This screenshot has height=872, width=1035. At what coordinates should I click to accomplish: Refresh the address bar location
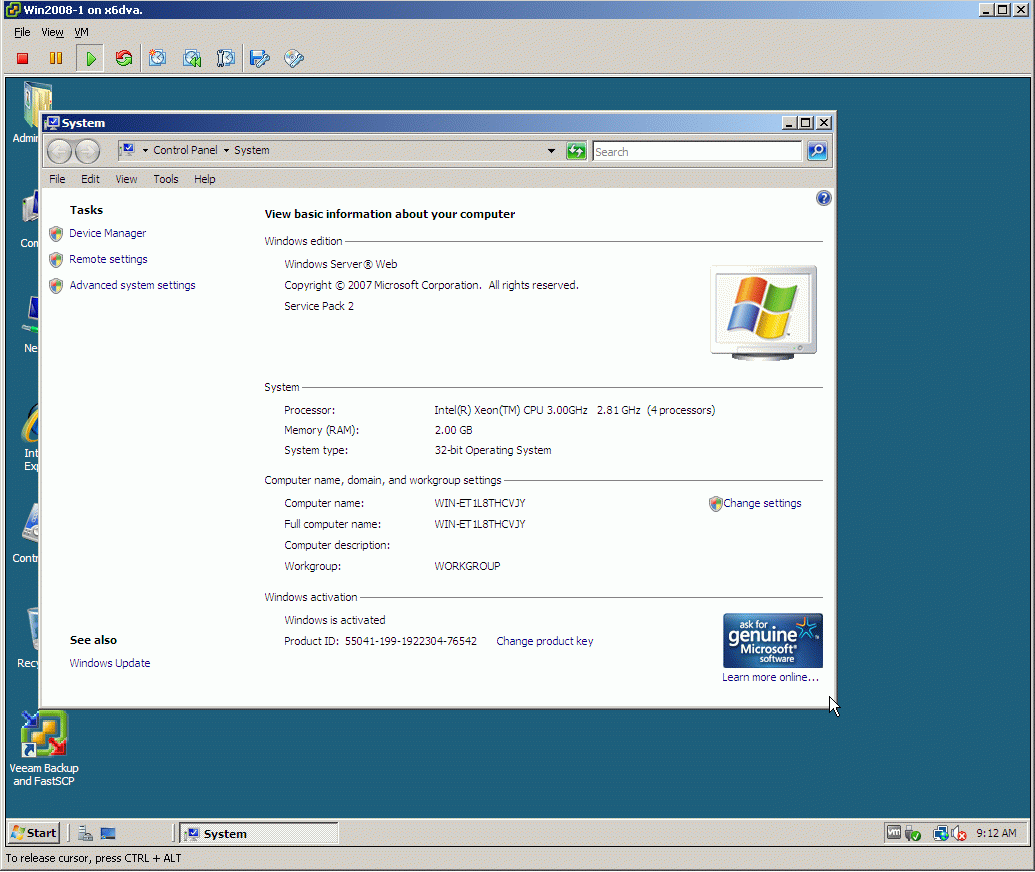[x=576, y=151]
